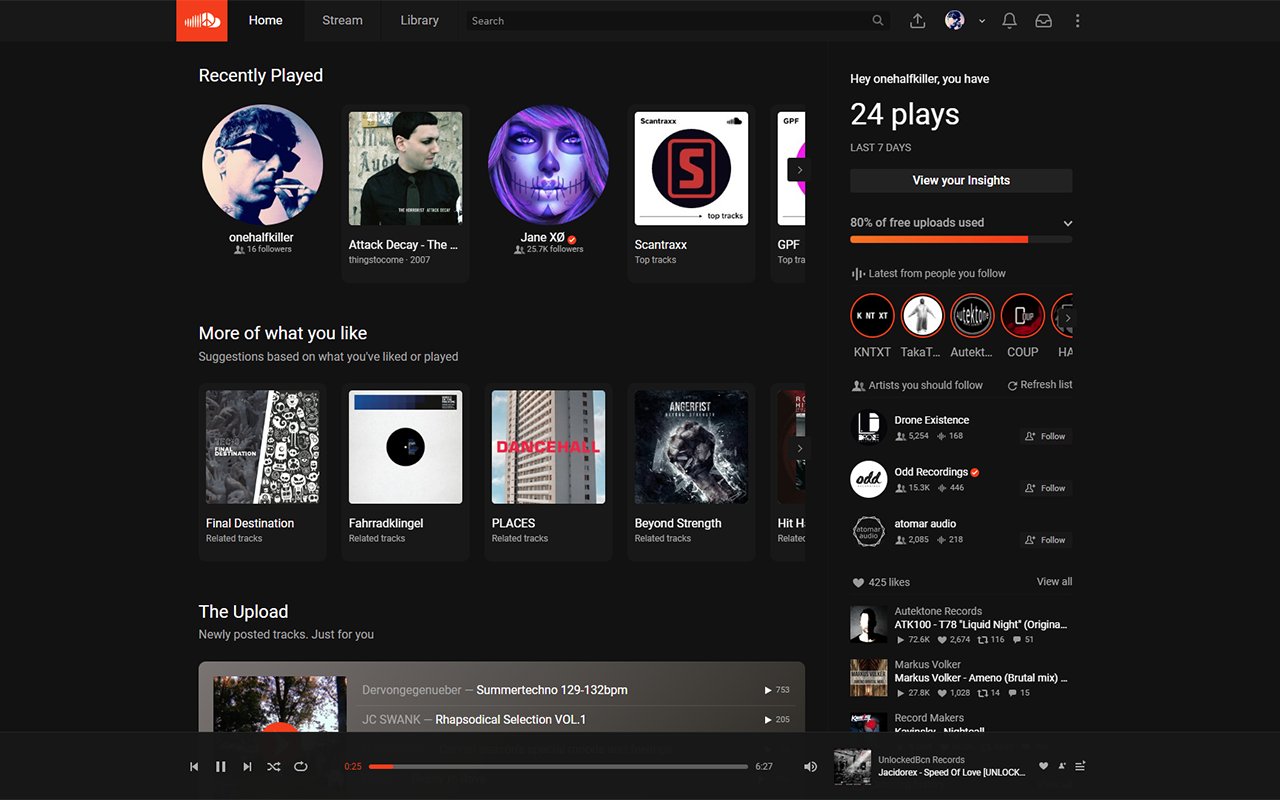The image size is (1280, 800).
Task: Open Beyond Strength Angerfist cover
Action: (x=691, y=447)
